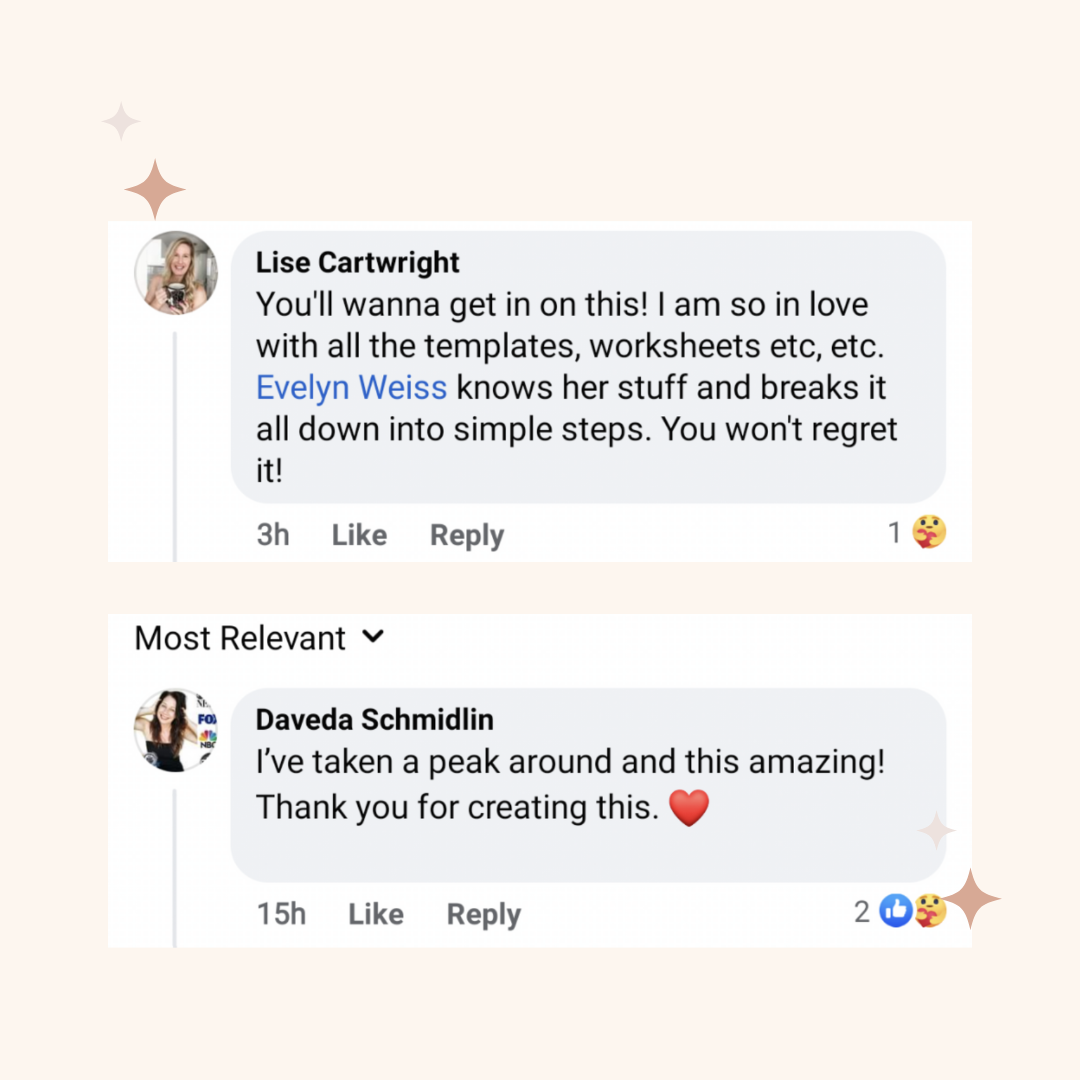This screenshot has width=1080, height=1080.
Task: Click reaction count 1 on Lise's comment
Action: pyautogui.click(x=895, y=533)
